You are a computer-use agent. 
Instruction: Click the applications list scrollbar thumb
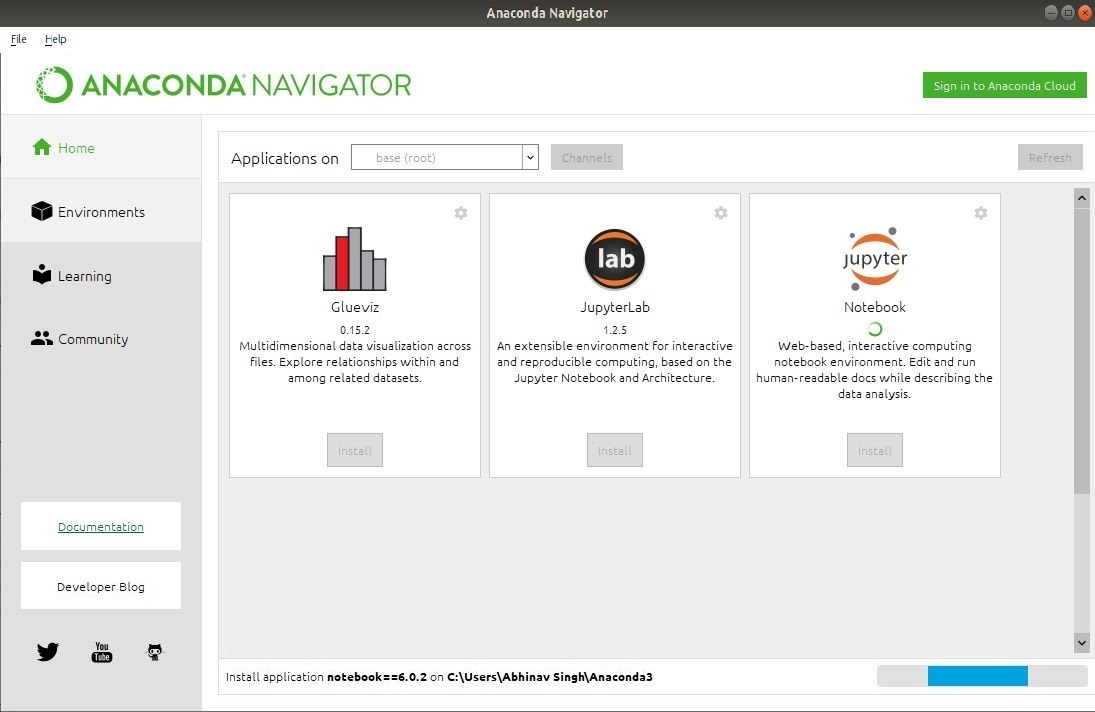[1082, 351]
